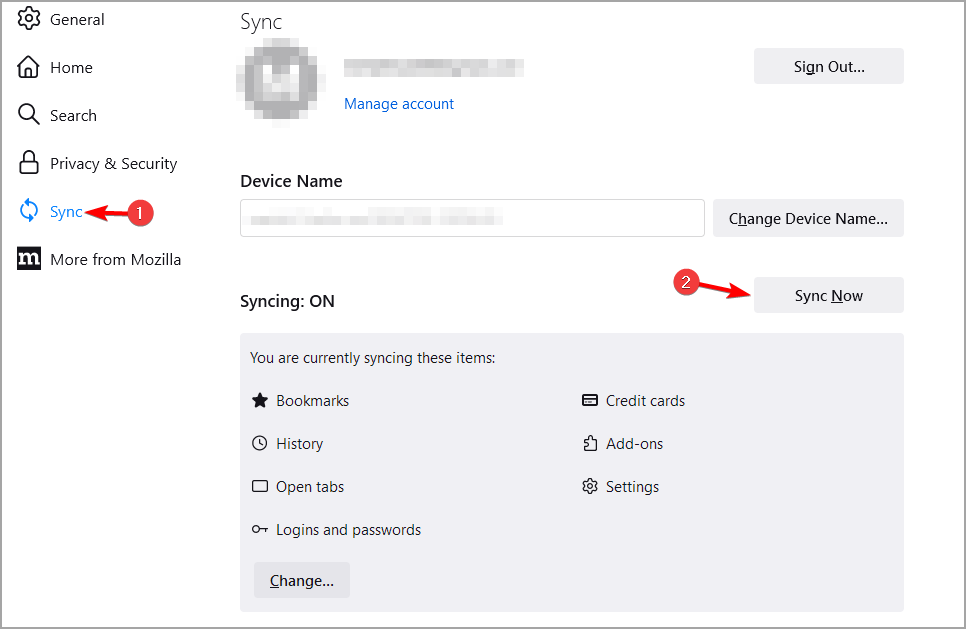Click the Sign Out button
Screen dimensions: 966x629
pos(829,66)
